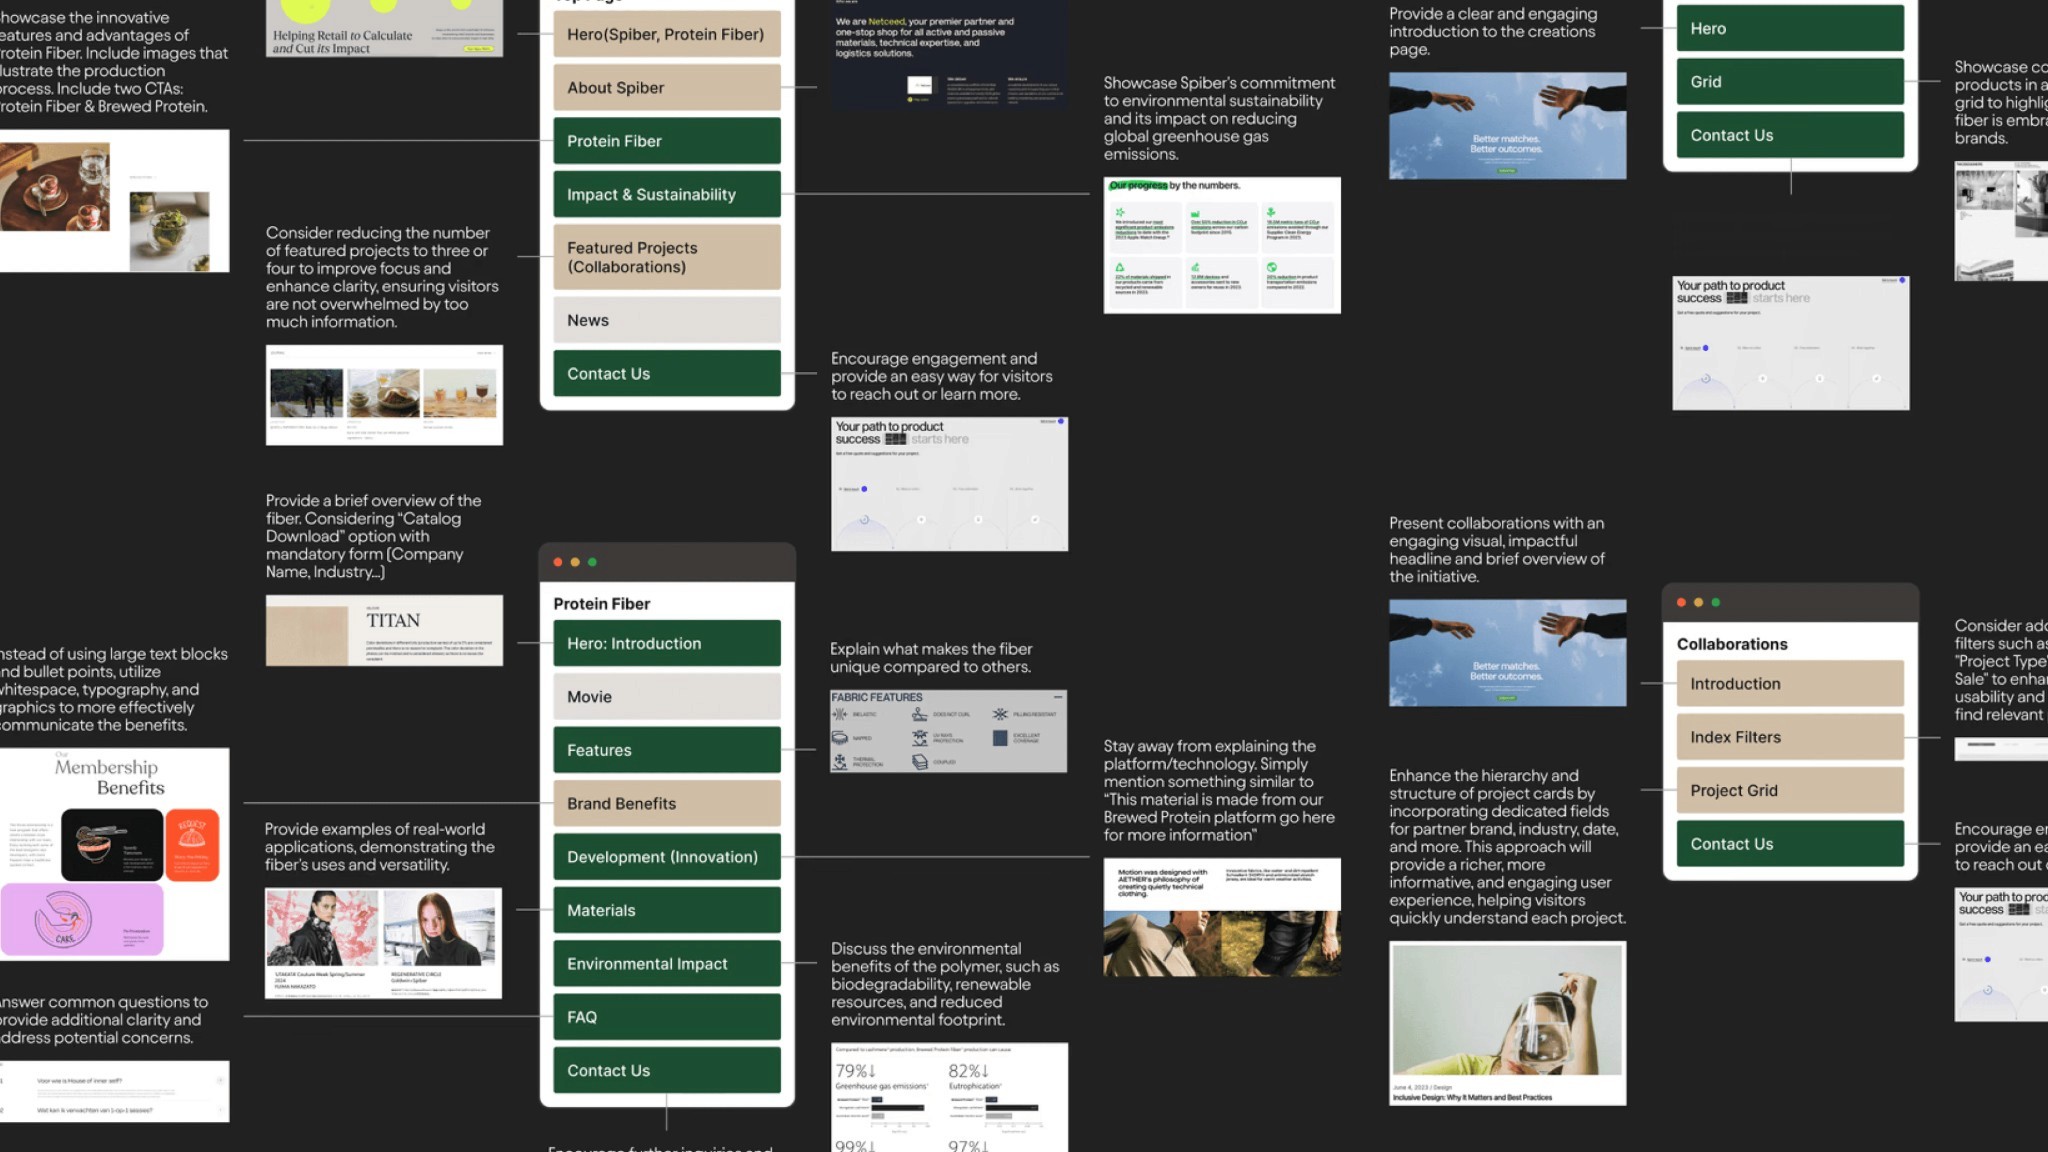
Task: Collapse the Fabric Features panel via minus icon
Action: 1057,697
